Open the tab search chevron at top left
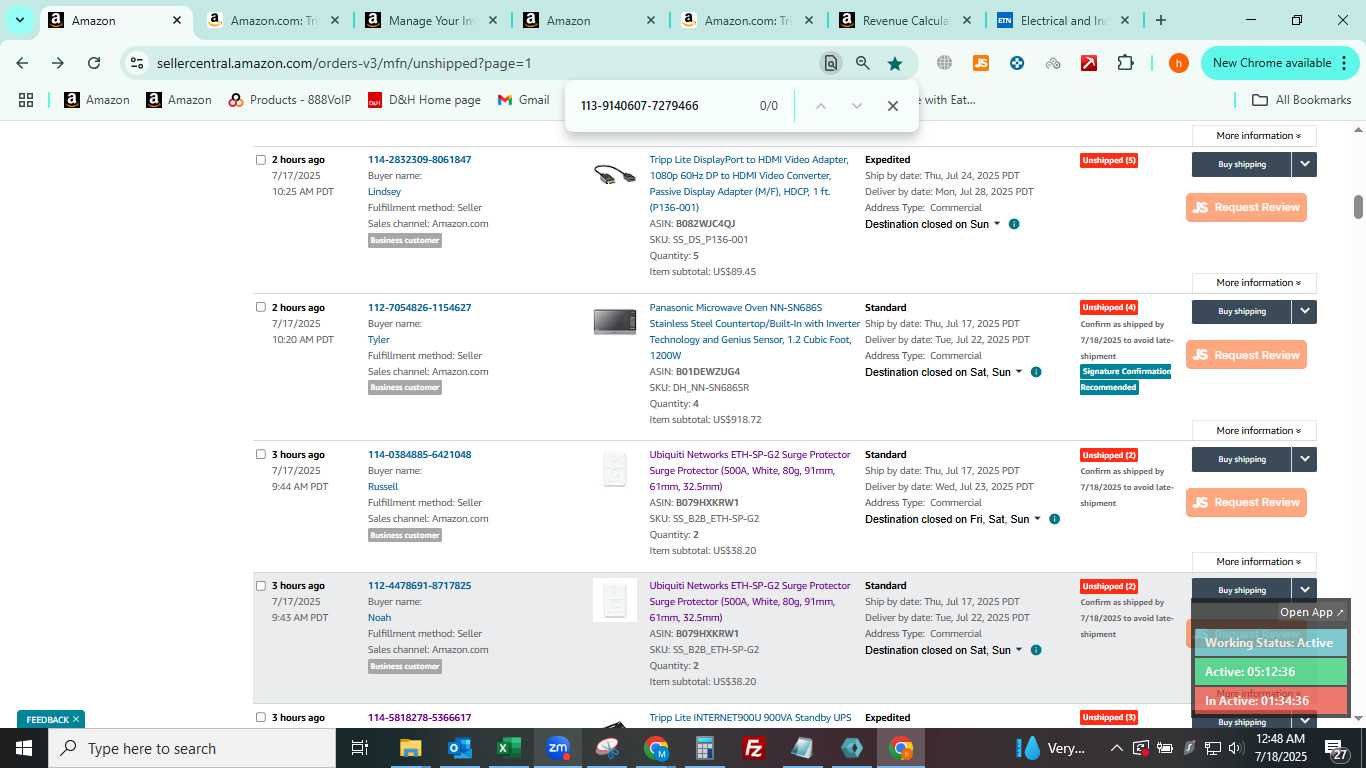Screen dimensions: 1366x768 (x=20, y=20)
